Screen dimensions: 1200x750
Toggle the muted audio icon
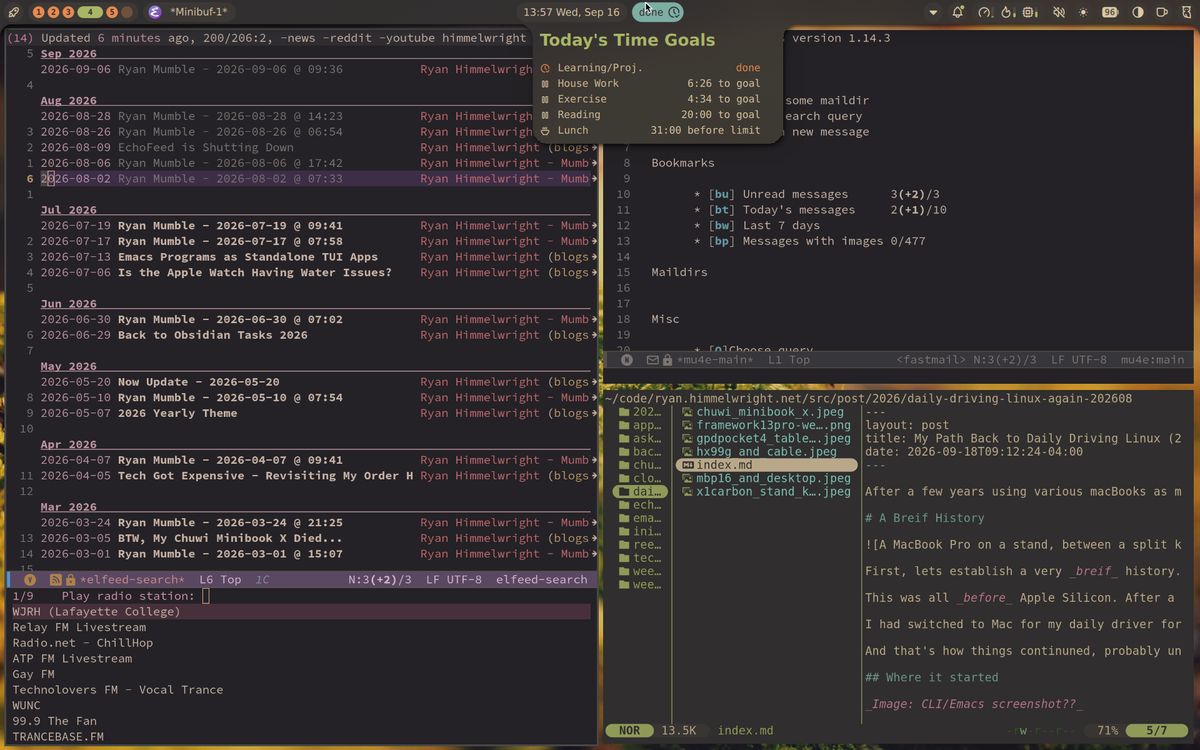pos(1058,12)
